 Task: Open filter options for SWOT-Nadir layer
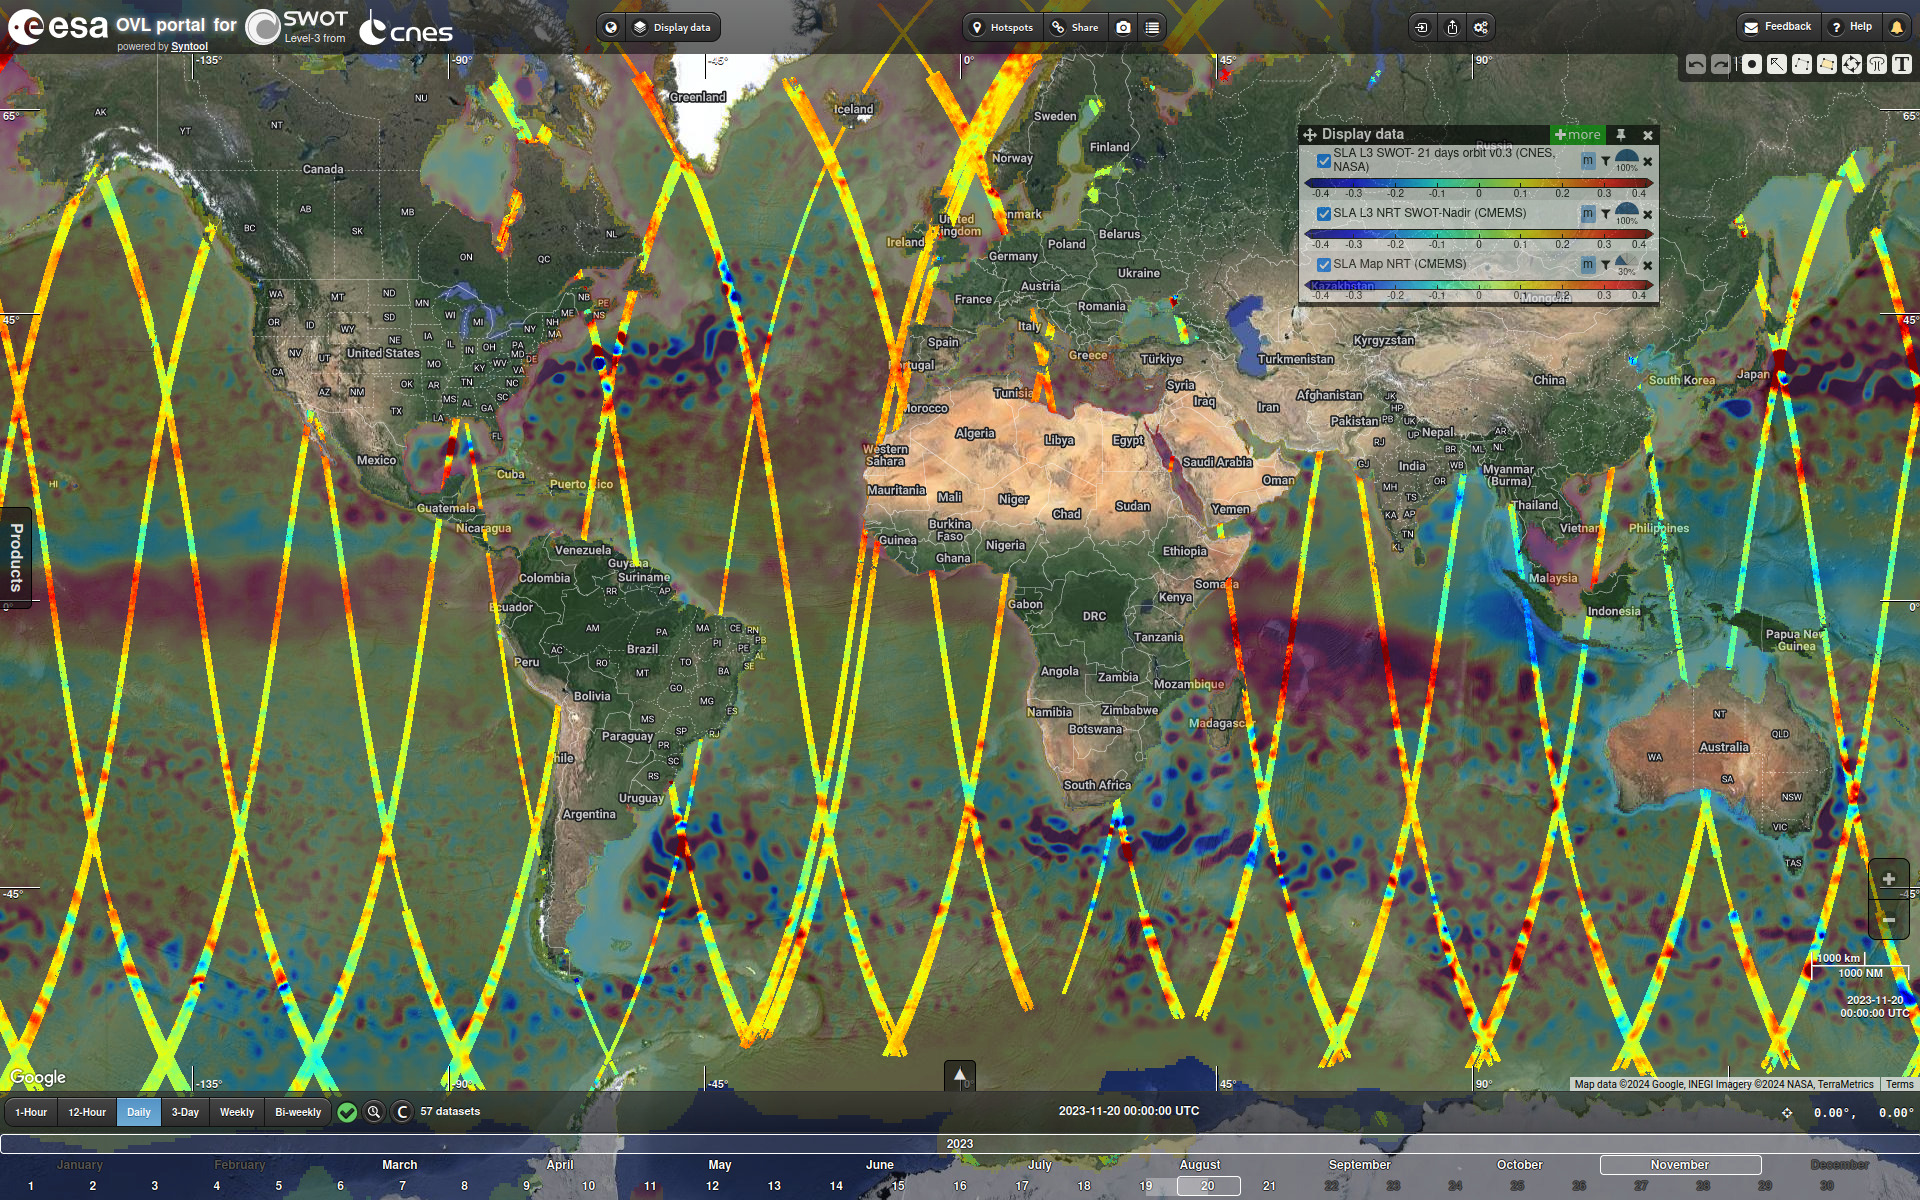1606,214
